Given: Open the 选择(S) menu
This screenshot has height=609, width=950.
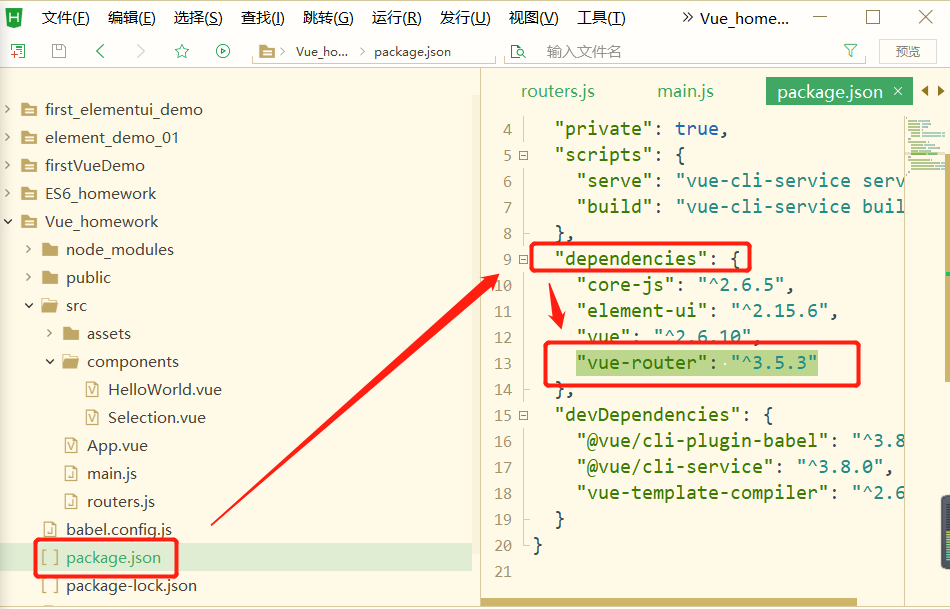Looking at the screenshot, I should [198, 18].
